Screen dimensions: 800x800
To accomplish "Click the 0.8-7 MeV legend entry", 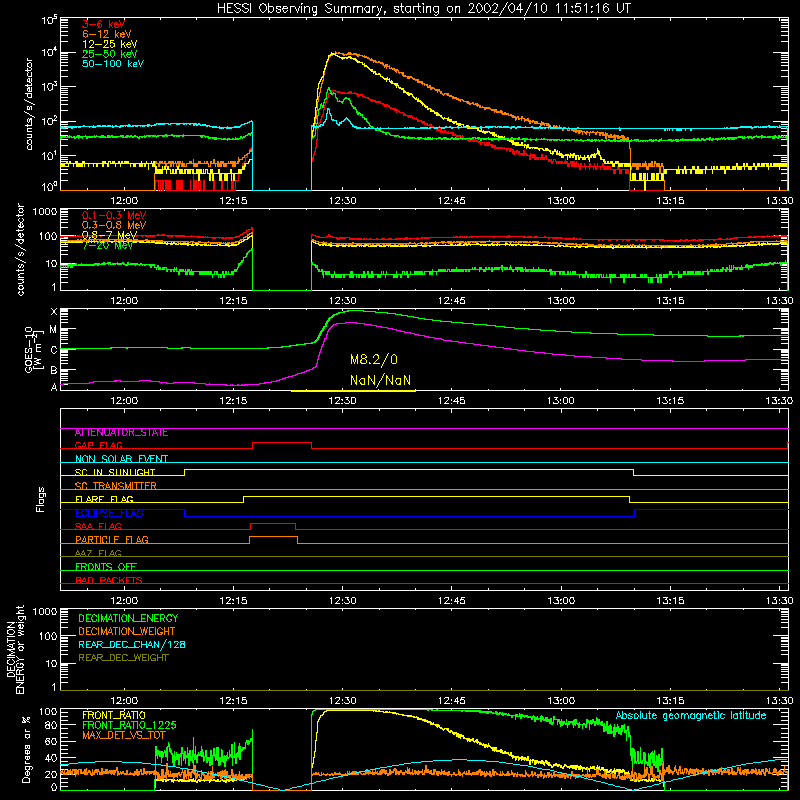I will [x=109, y=235].
